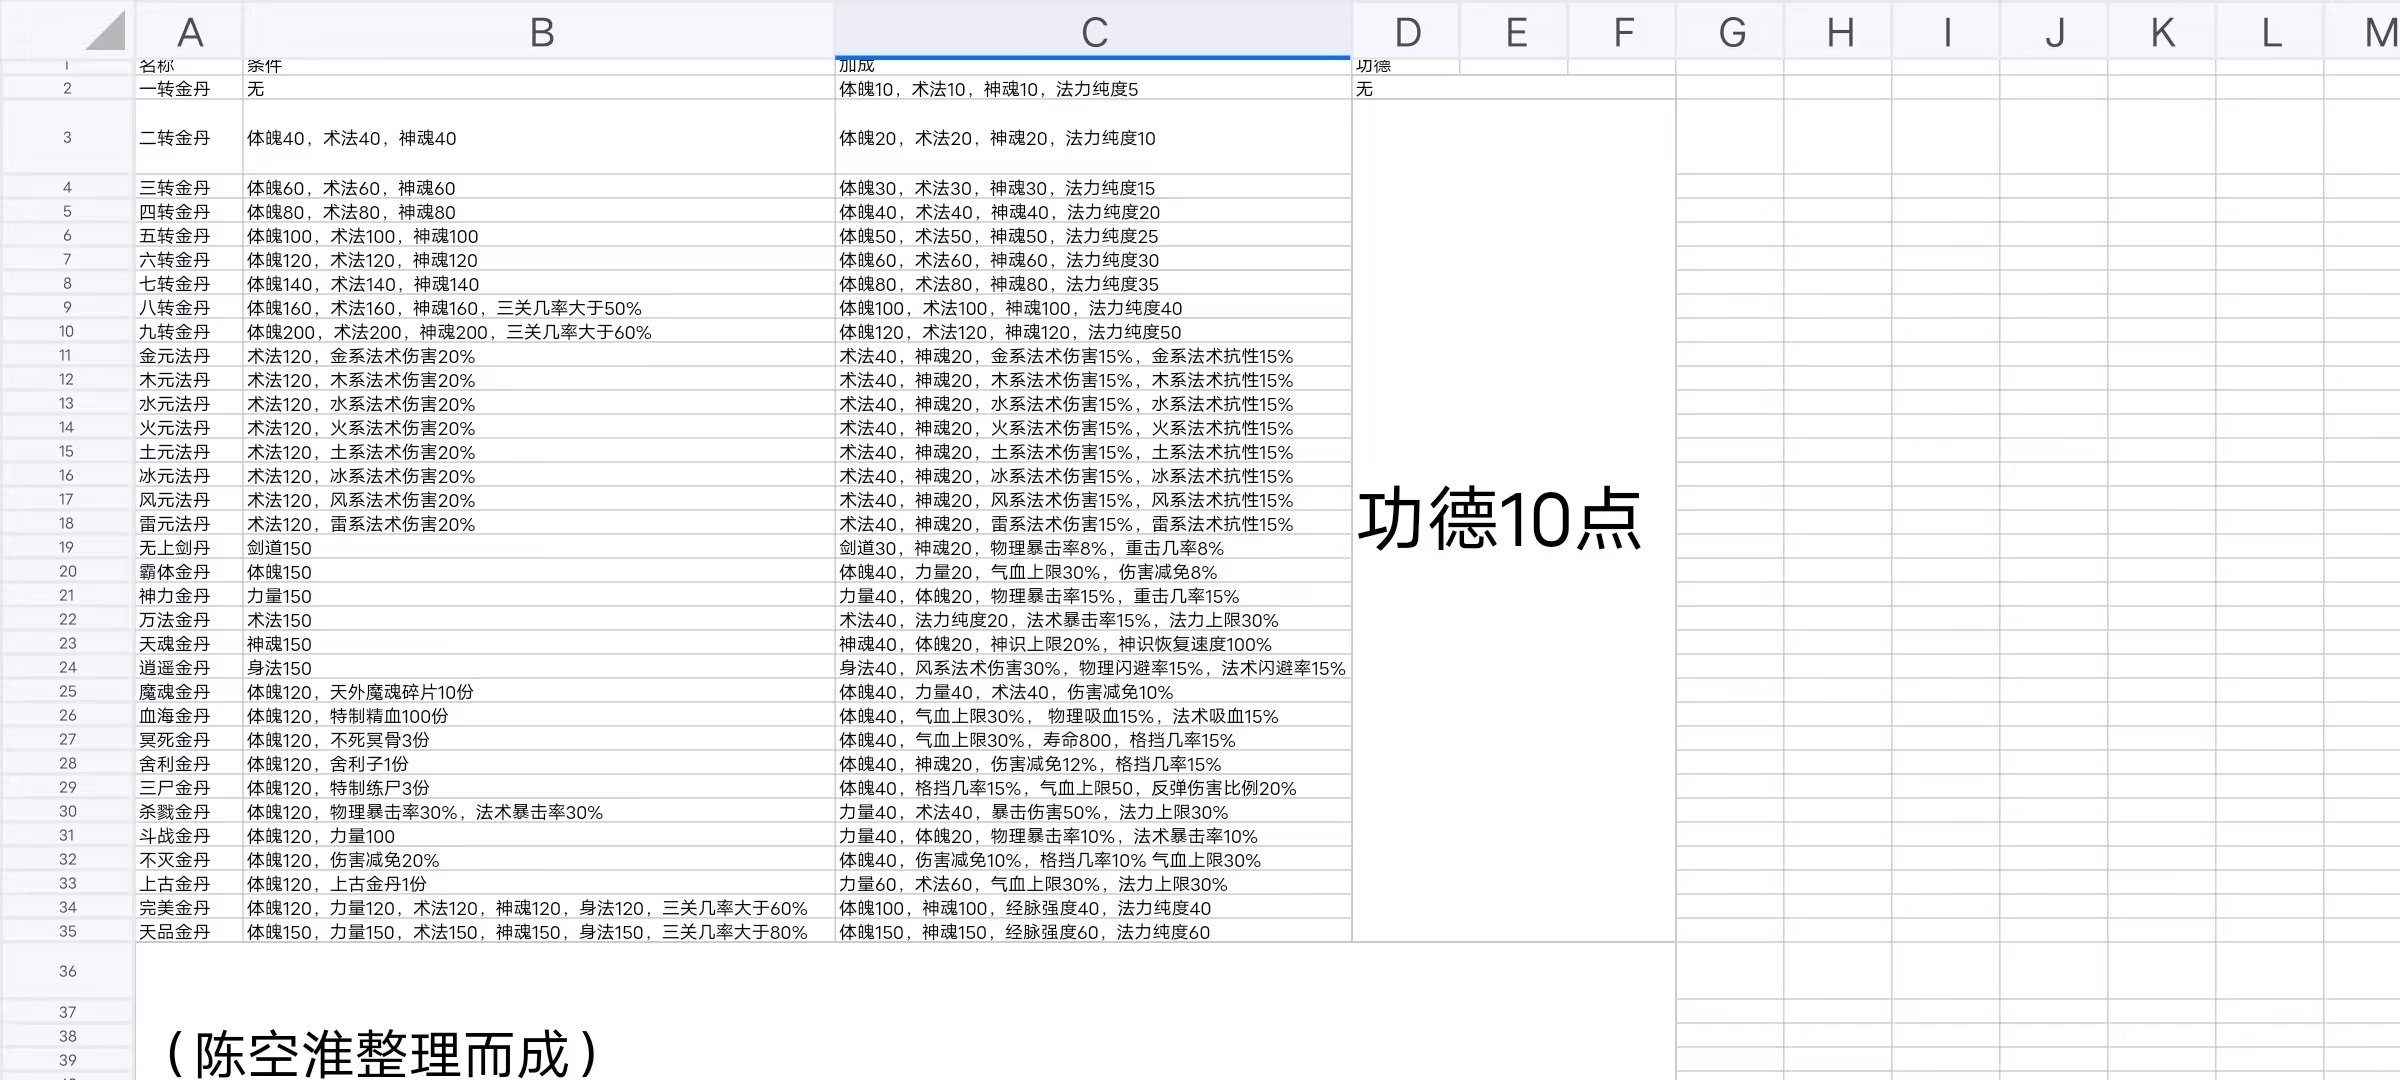Click cell '木法120，冰系法术伤害20%'
2400x1080 pixels.
539,476
